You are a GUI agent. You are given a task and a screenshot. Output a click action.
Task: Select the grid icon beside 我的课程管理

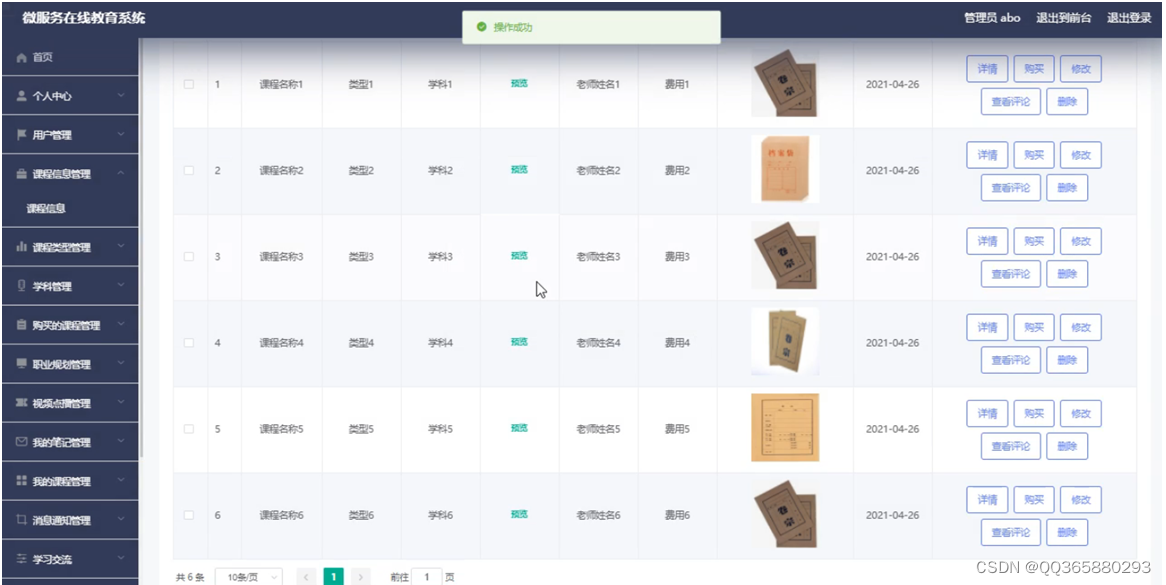pyautogui.click(x=20, y=478)
